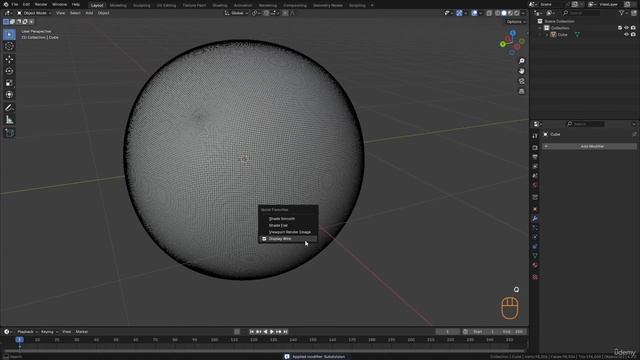The image size is (640, 360).
Task: Collapse the Collection tree in outliner
Action: [540, 28]
